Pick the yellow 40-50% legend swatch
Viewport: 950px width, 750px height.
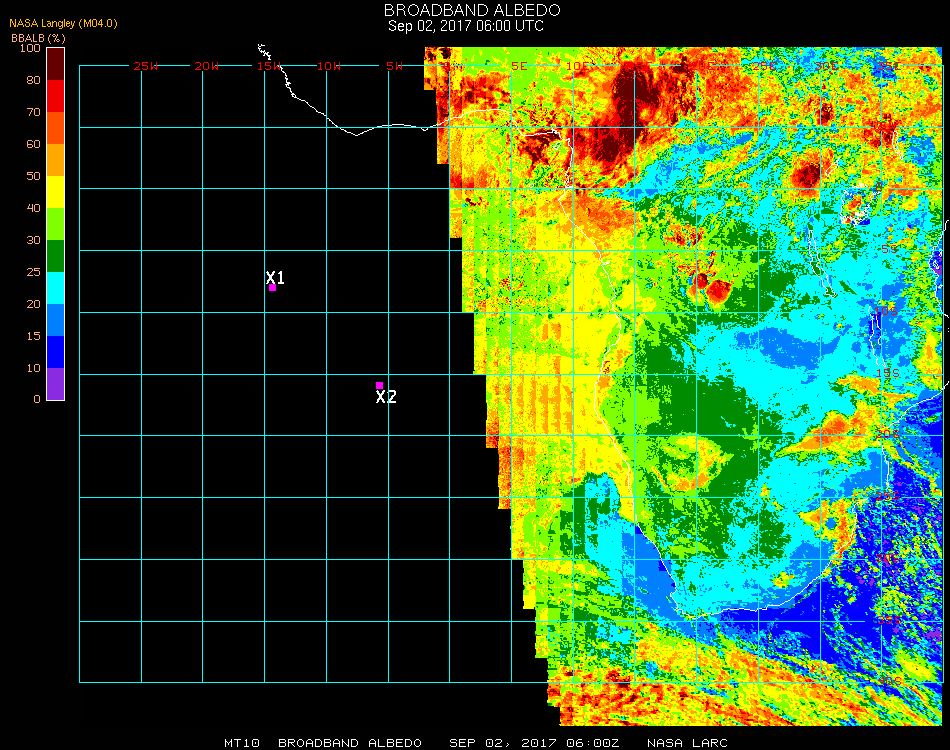tap(56, 192)
